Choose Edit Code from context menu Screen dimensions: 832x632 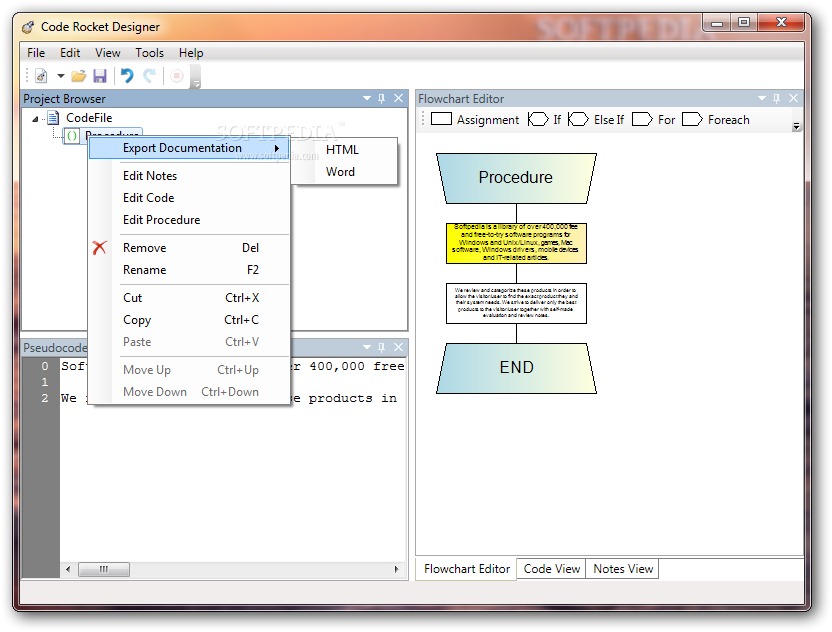click(189, 198)
